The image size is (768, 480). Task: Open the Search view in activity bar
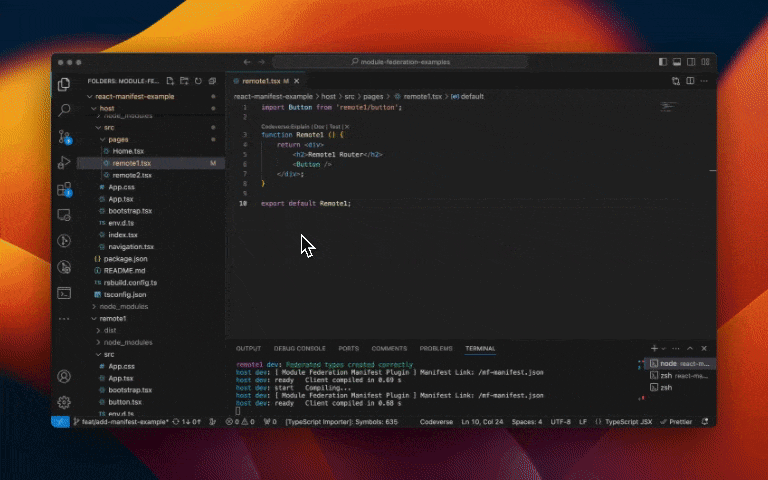(x=64, y=110)
